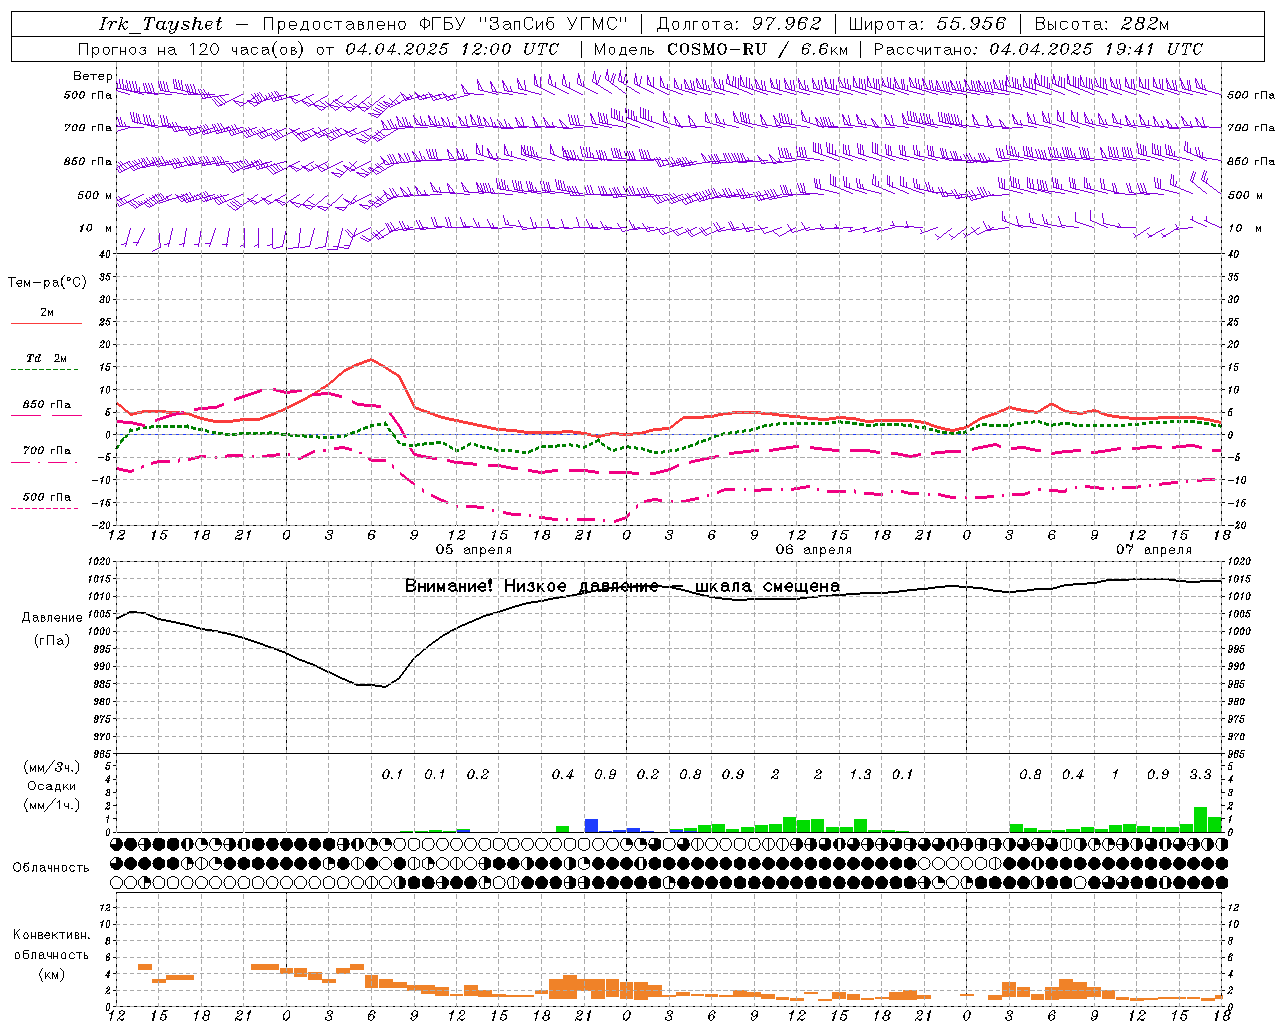This screenshot has width=1280, height=1024.
Task: Click the 'Модель COSMO-RU / 6.6км' label
Action: coord(721,49)
